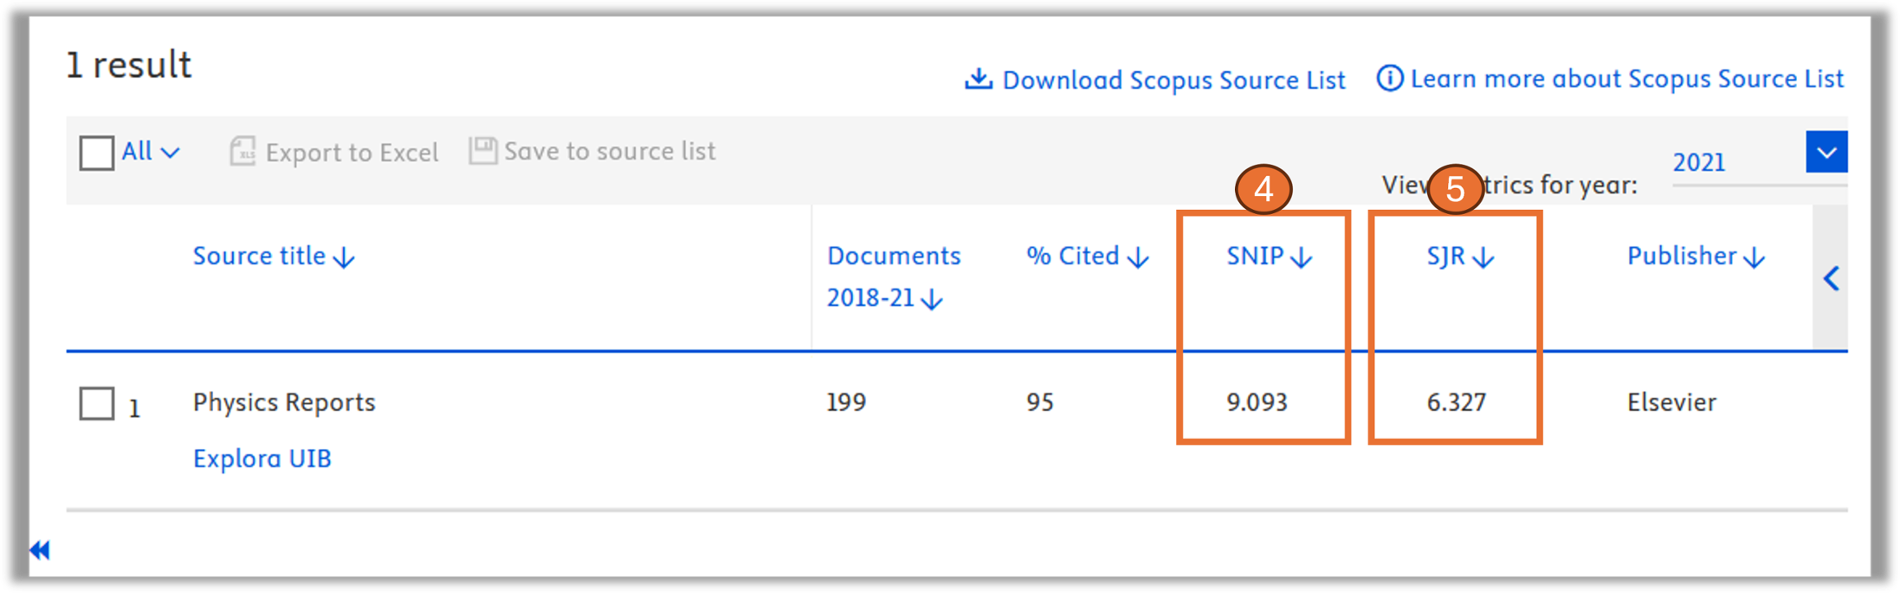Image resolution: width=1900 pixels, height=593 pixels.
Task: Click the sort arrow next to SNIP
Action: (1301, 258)
